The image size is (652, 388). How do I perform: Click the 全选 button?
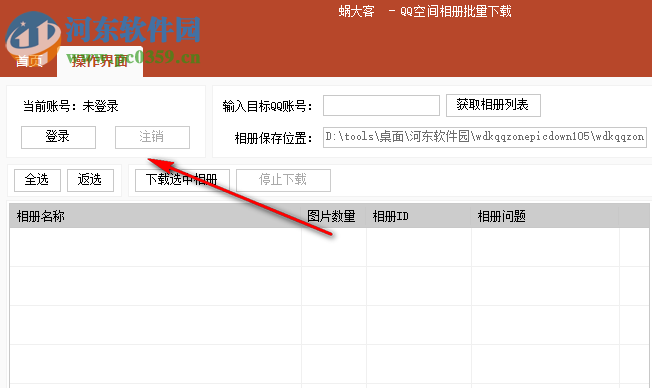(37, 180)
